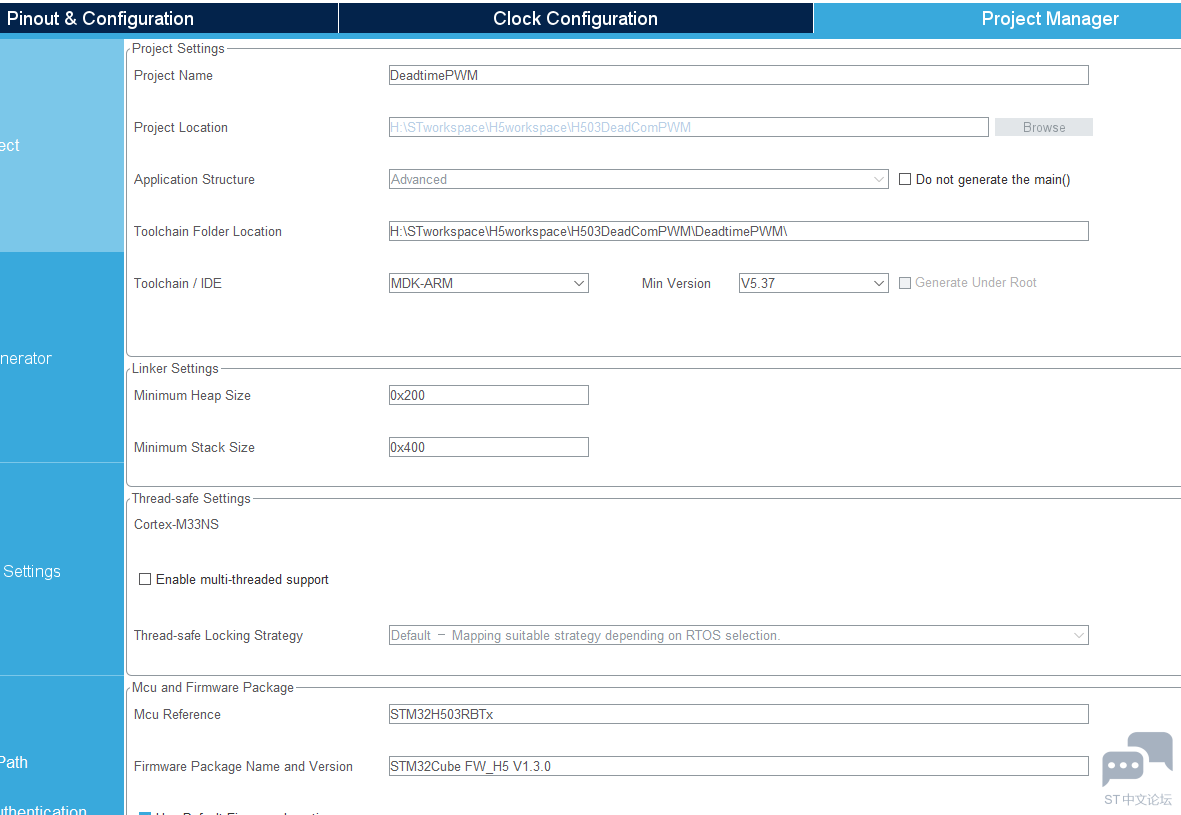Select the Project Manager tab
The image size is (1181, 815).
(x=997, y=18)
